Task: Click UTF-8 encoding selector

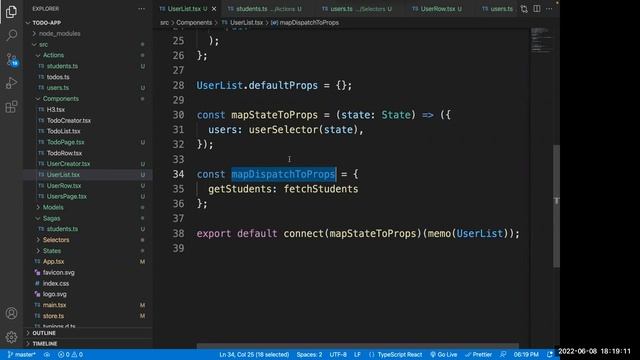Action: (338, 354)
